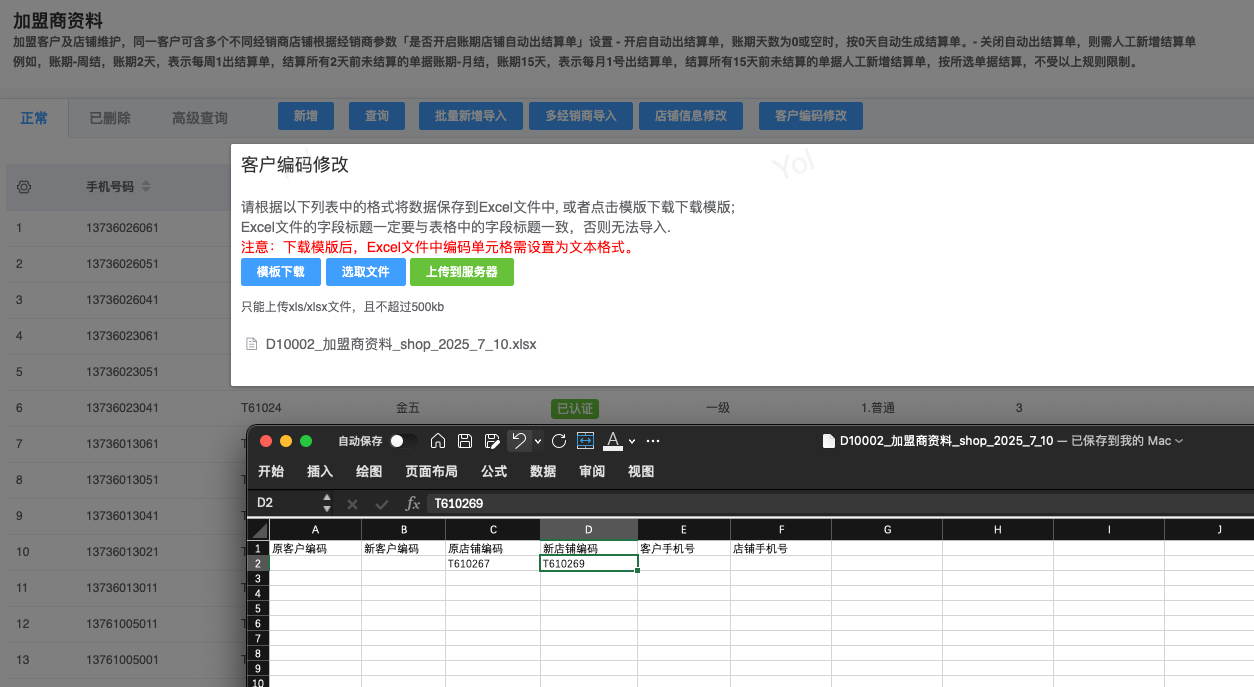This screenshot has height=687, width=1254.
Task: Open the Undo history dropdown arrow
Action: 538,441
